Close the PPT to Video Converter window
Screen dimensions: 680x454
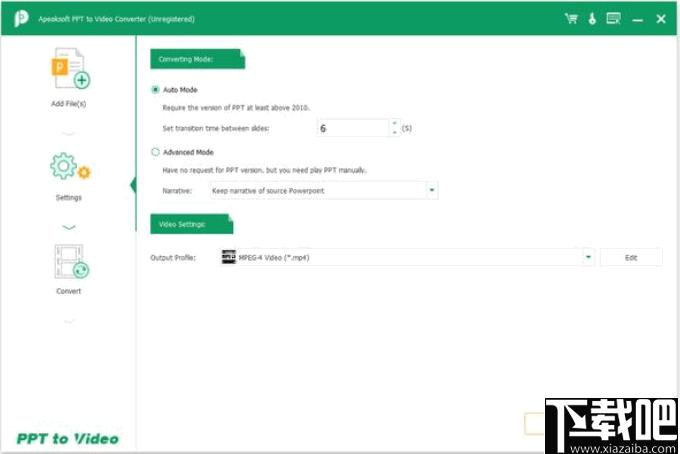click(x=661, y=19)
